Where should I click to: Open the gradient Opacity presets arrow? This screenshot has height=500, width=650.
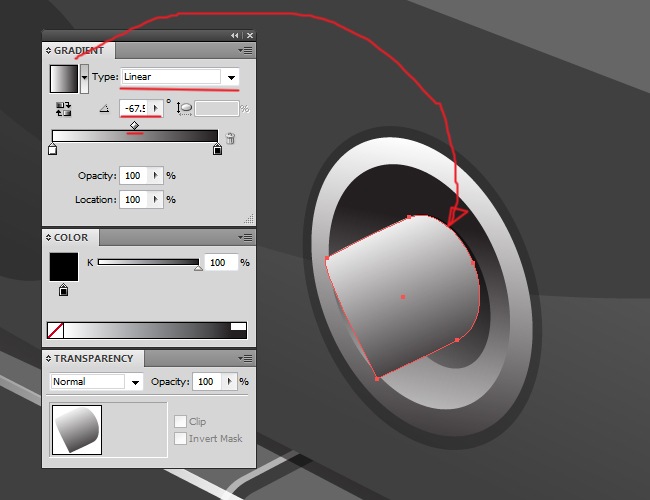pos(156,176)
